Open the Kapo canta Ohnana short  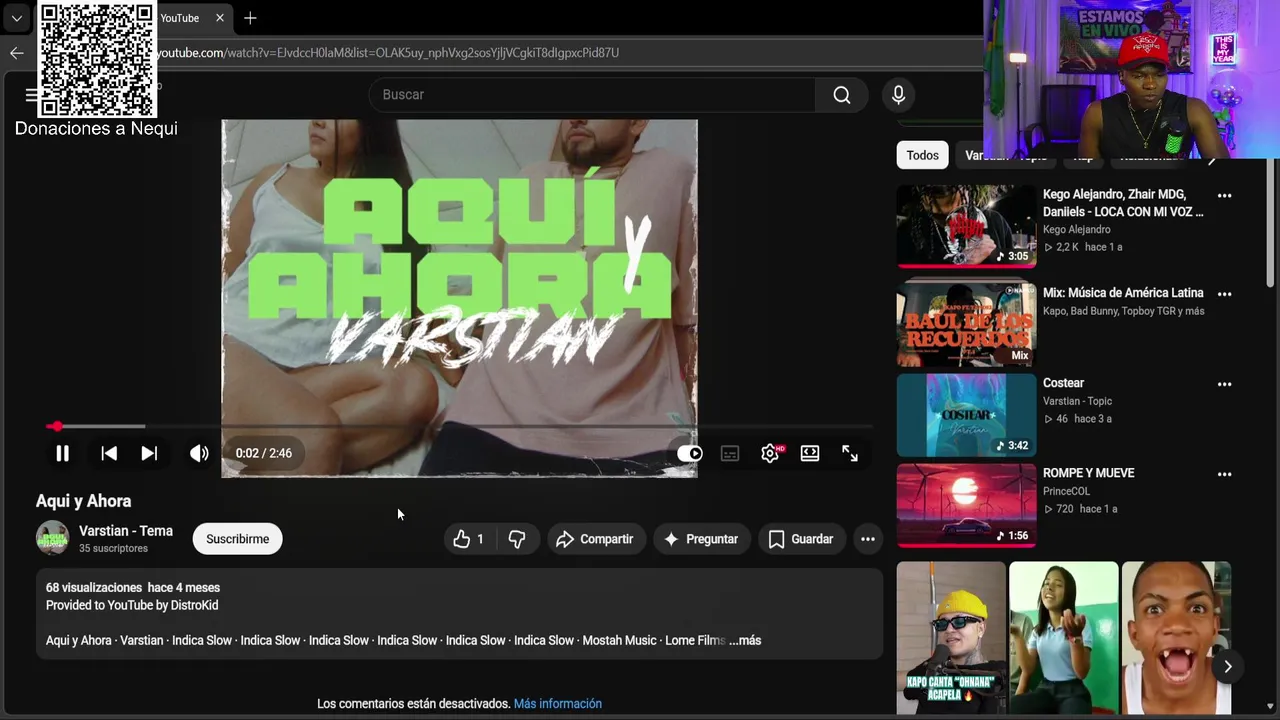point(951,638)
